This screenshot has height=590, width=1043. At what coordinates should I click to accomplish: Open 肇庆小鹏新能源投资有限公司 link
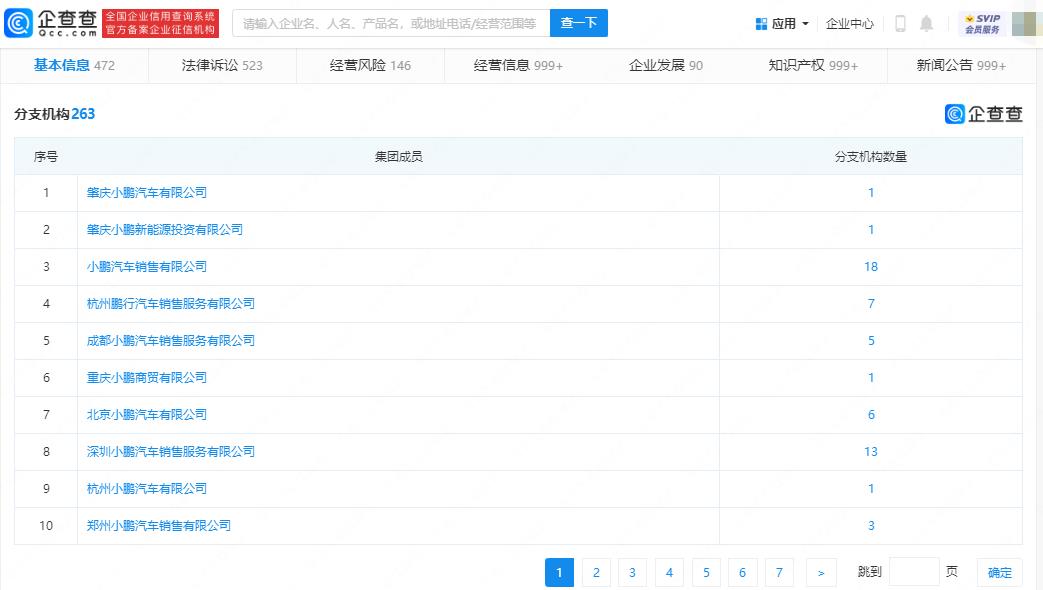pyautogui.click(x=164, y=229)
